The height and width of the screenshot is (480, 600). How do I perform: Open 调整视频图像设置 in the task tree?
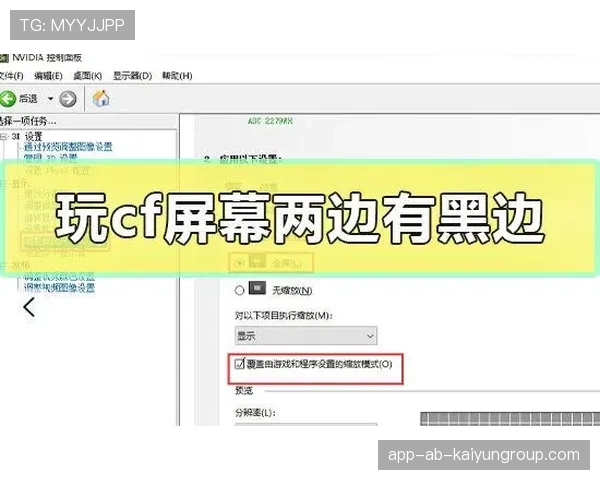(x=59, y=287)
